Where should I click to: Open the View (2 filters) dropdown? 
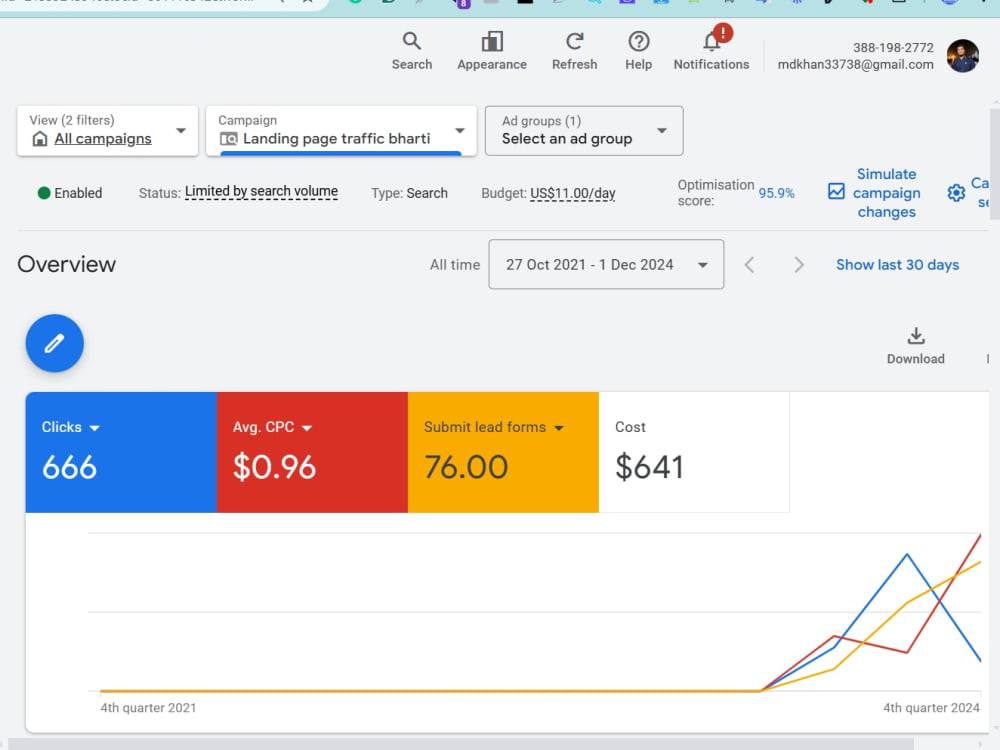(107, 131)
